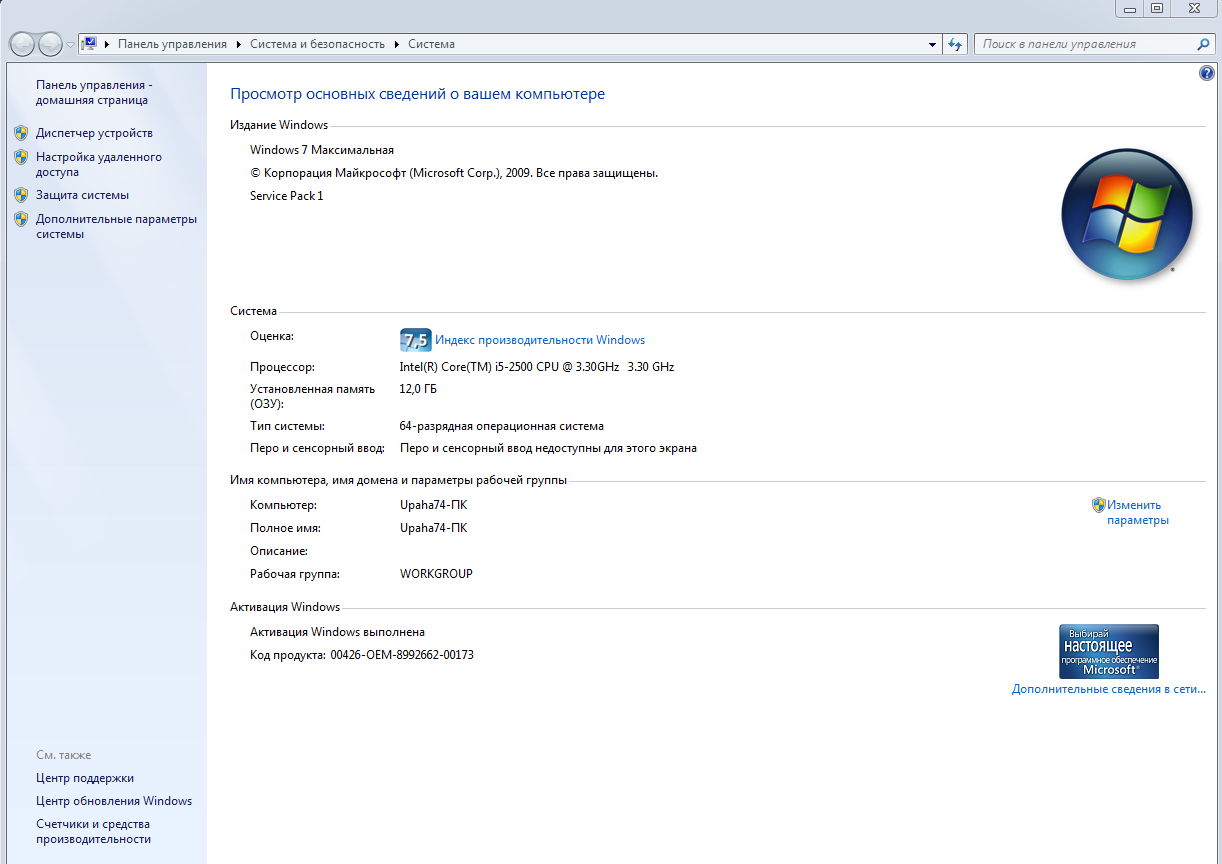Select 'Система' breadcrumb segment
The height and width of the screenshot is (864, 1222).
pos(431,44)
